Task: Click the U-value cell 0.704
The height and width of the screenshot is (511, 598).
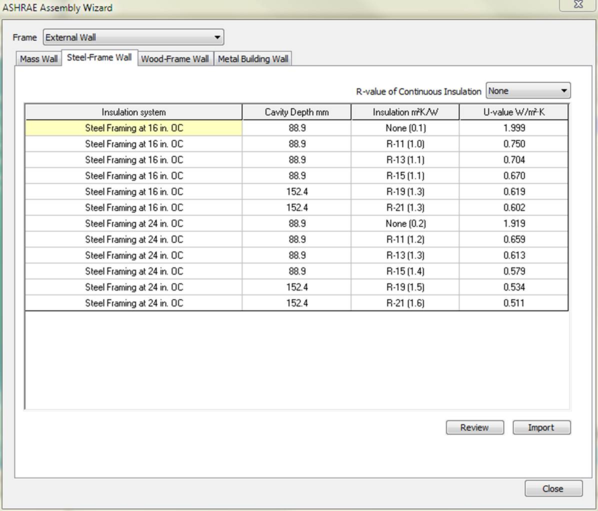Action: 514,160
